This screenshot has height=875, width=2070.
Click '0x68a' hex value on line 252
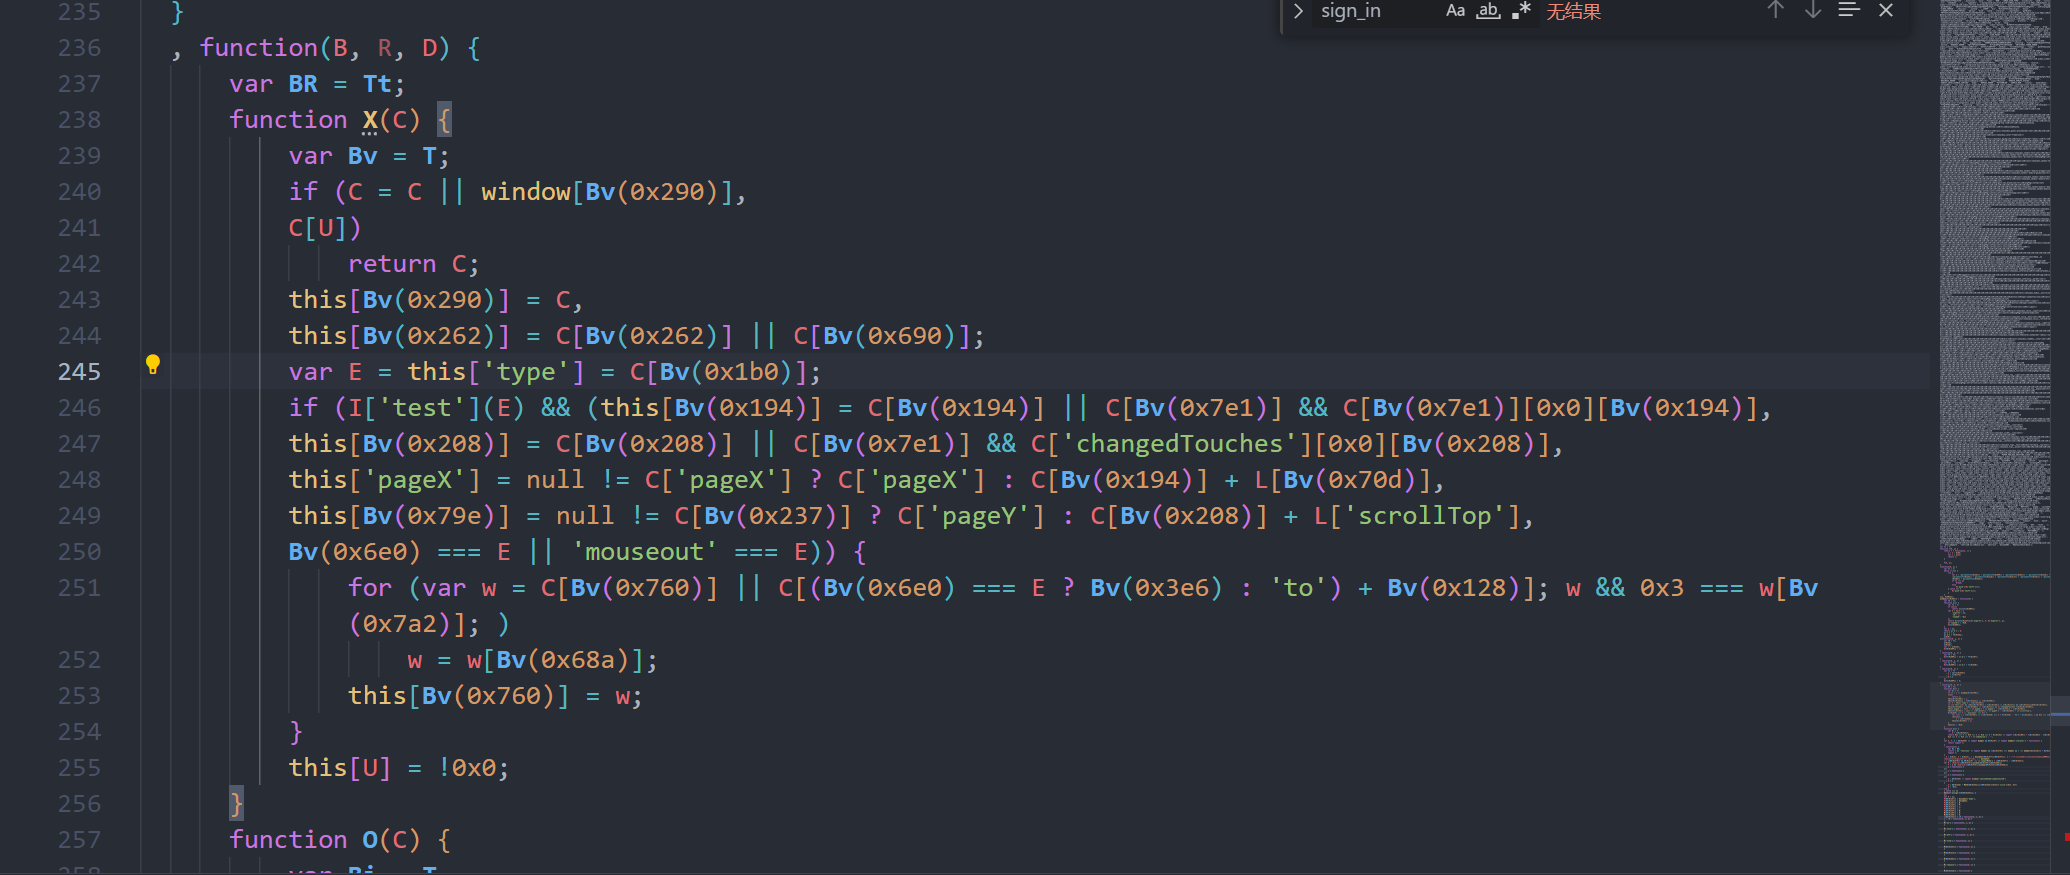tap(578, 660)
